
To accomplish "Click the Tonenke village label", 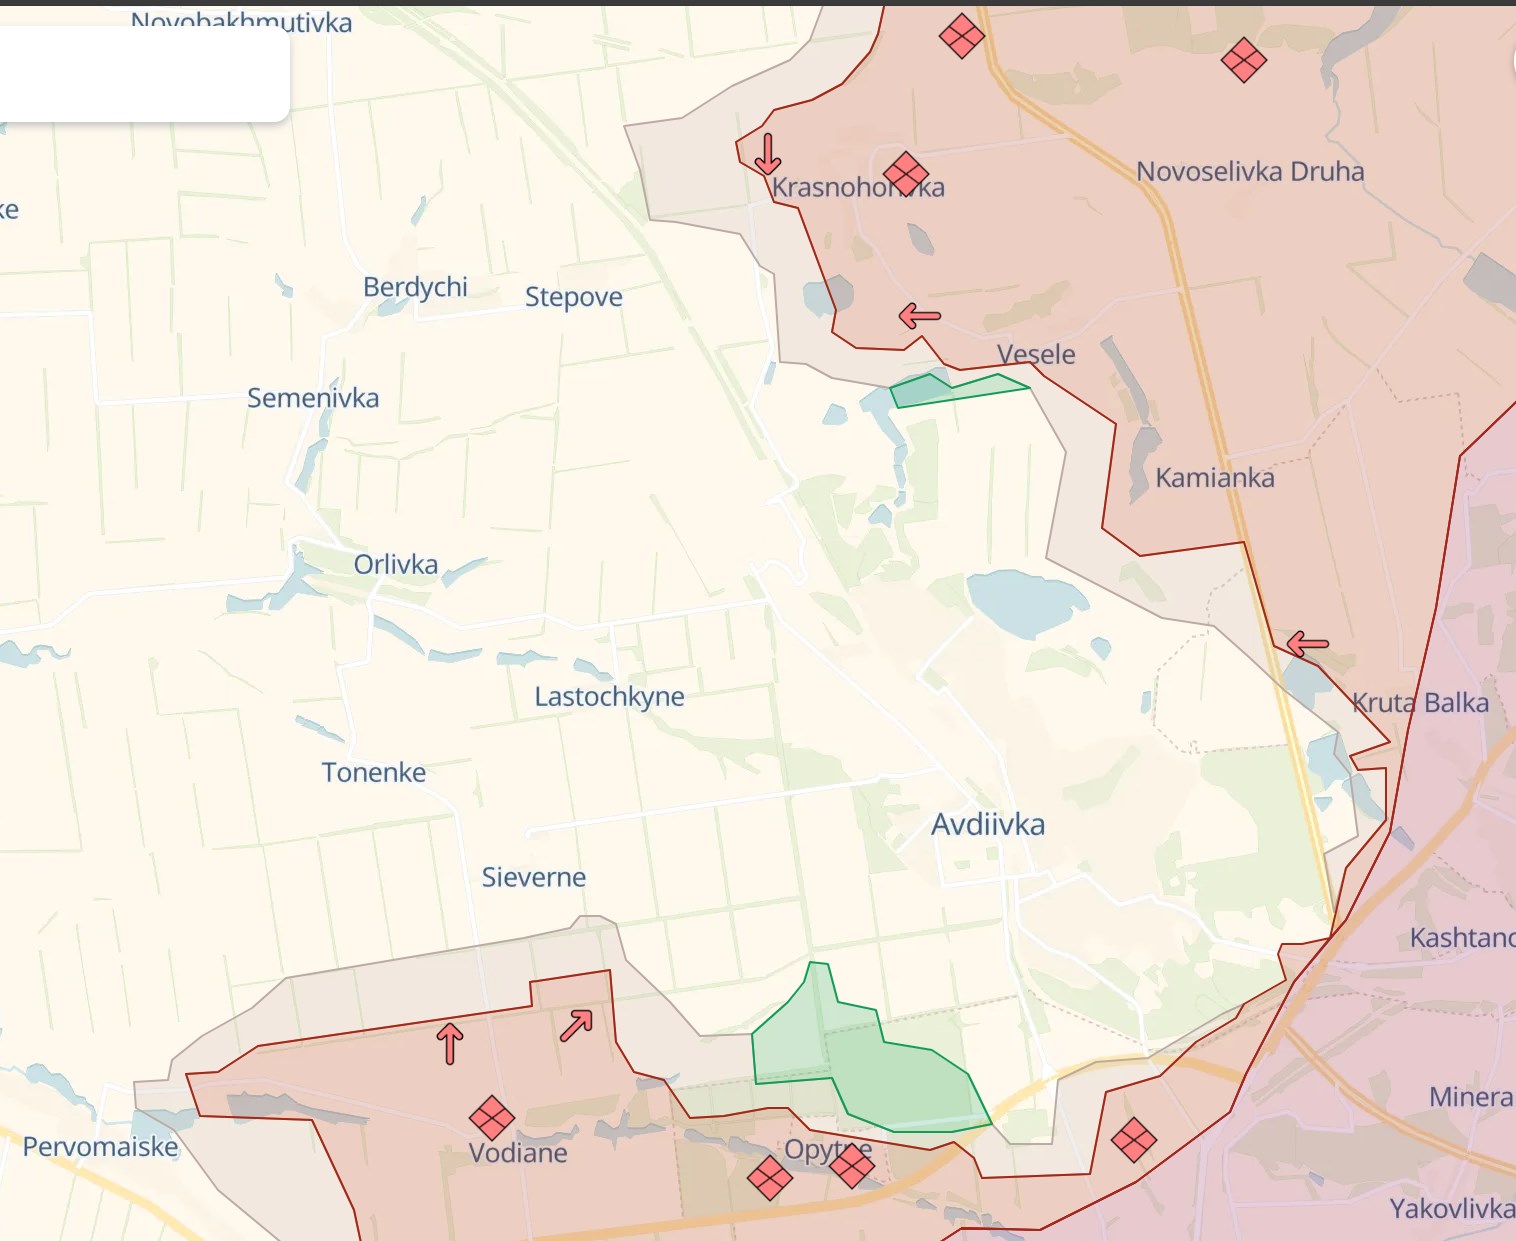I will pos(373,772).
